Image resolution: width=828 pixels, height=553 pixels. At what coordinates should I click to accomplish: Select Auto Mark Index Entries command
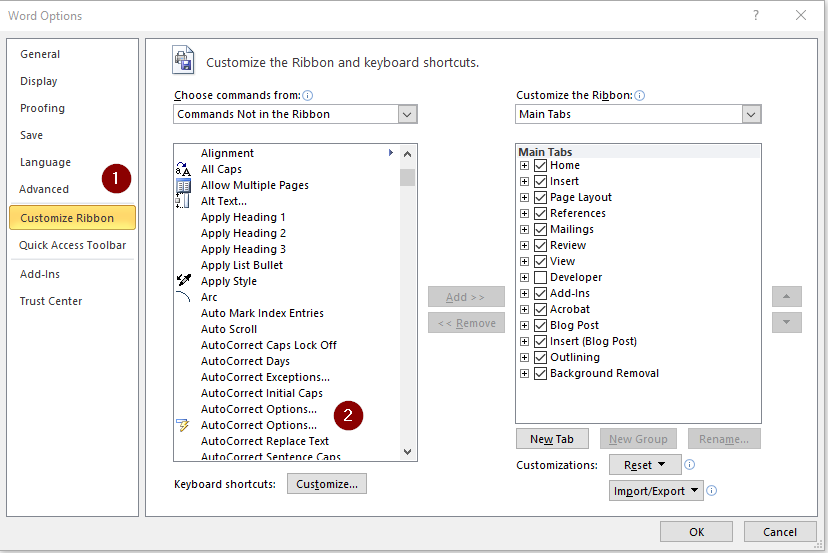pos(262,313)
